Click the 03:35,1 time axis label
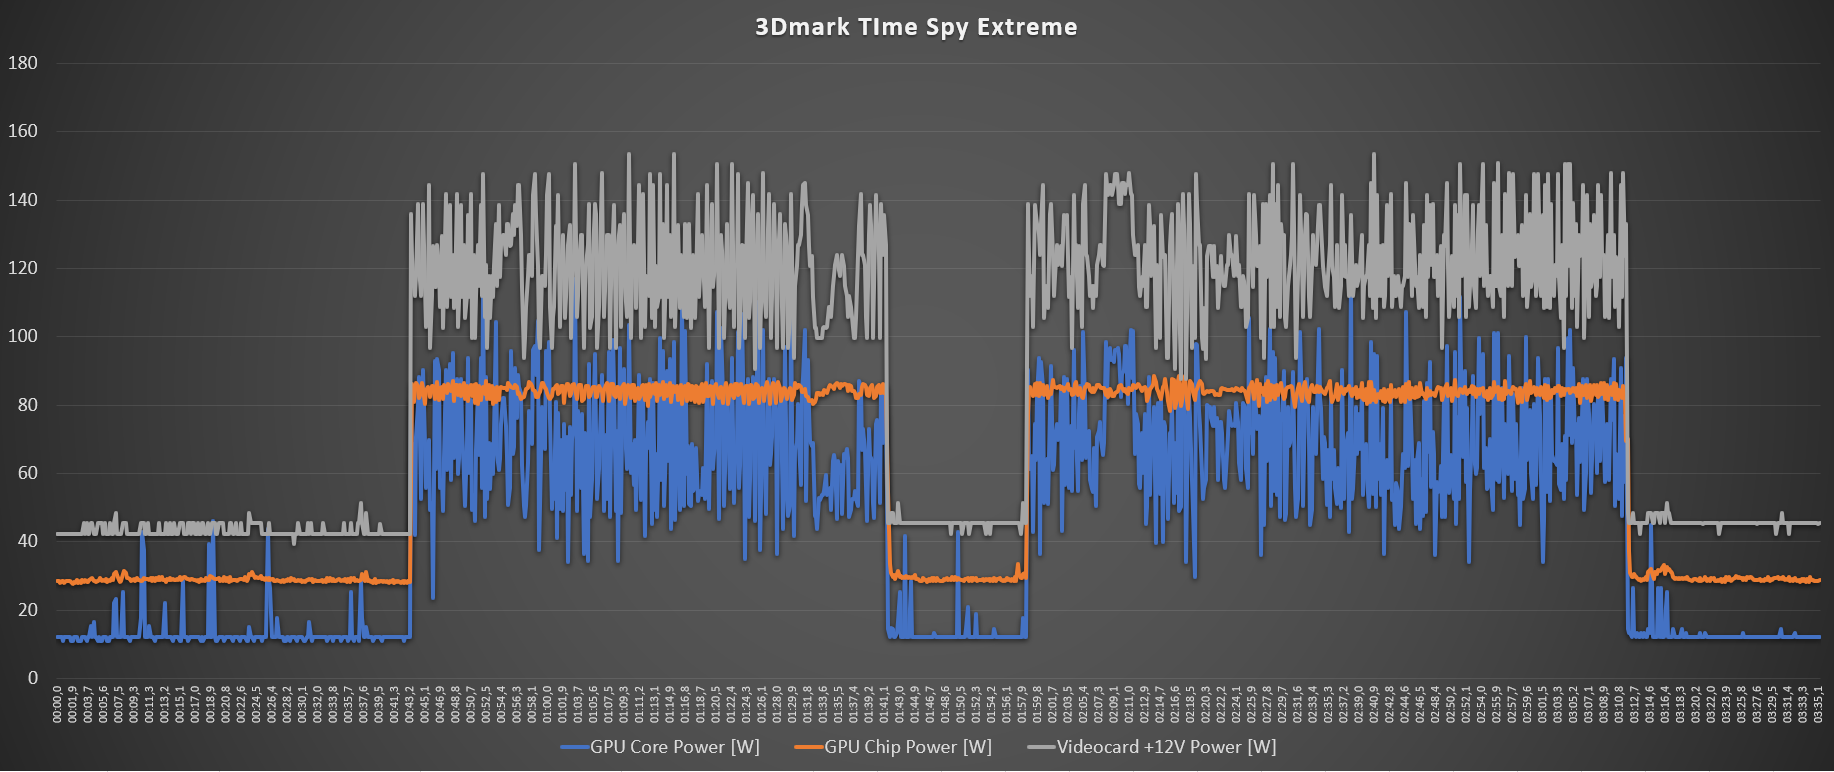The width and height of the screenshot is (1834, 772). tap(1818, 704)
